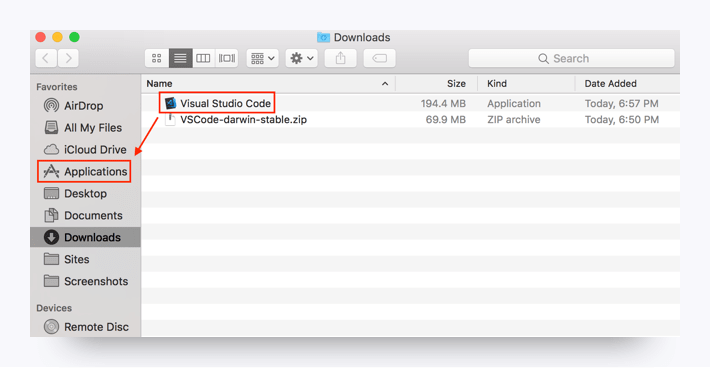
Task: Click the Share toolbar button
Action: [x=341, y=58]
